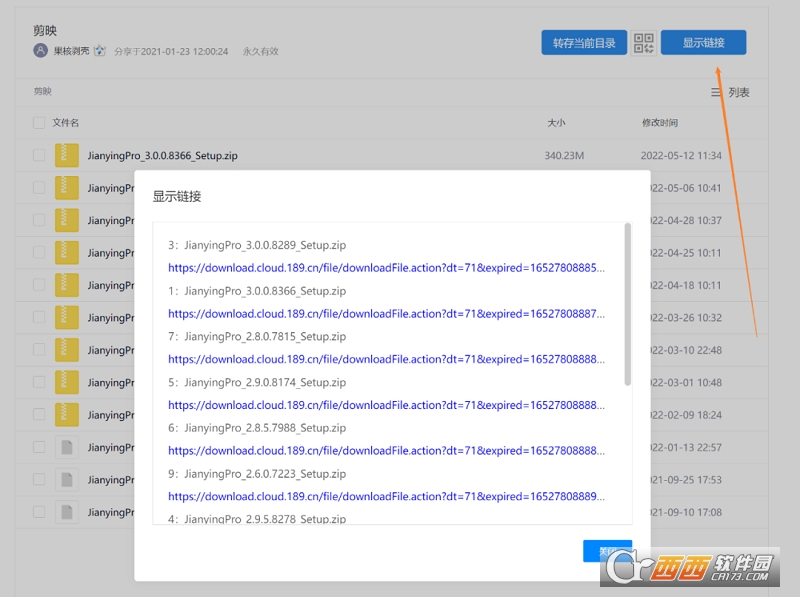Click the yellow zip folder icon in second row
800x597 pixels.
[67, 187]
